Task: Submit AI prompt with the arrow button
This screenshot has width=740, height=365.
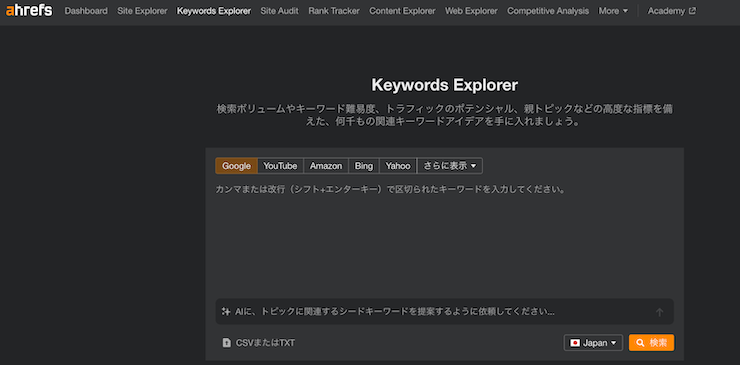Action: (x=660, y=312)
